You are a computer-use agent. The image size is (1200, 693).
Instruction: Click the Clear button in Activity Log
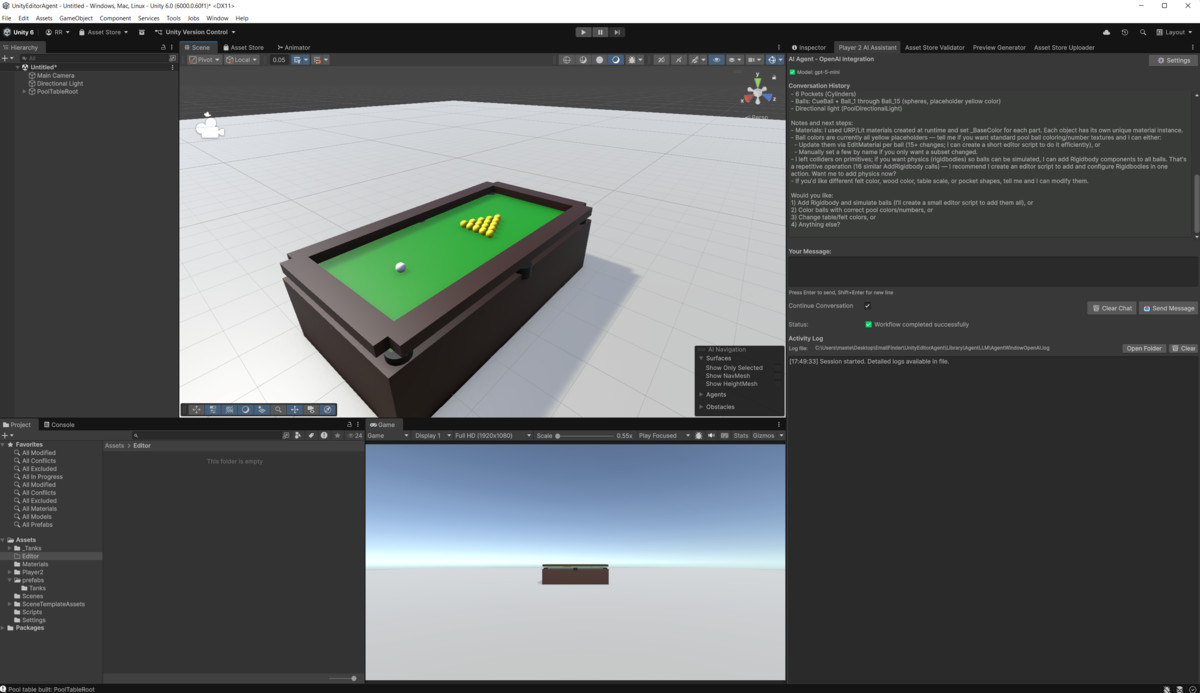coord(1184,348)
